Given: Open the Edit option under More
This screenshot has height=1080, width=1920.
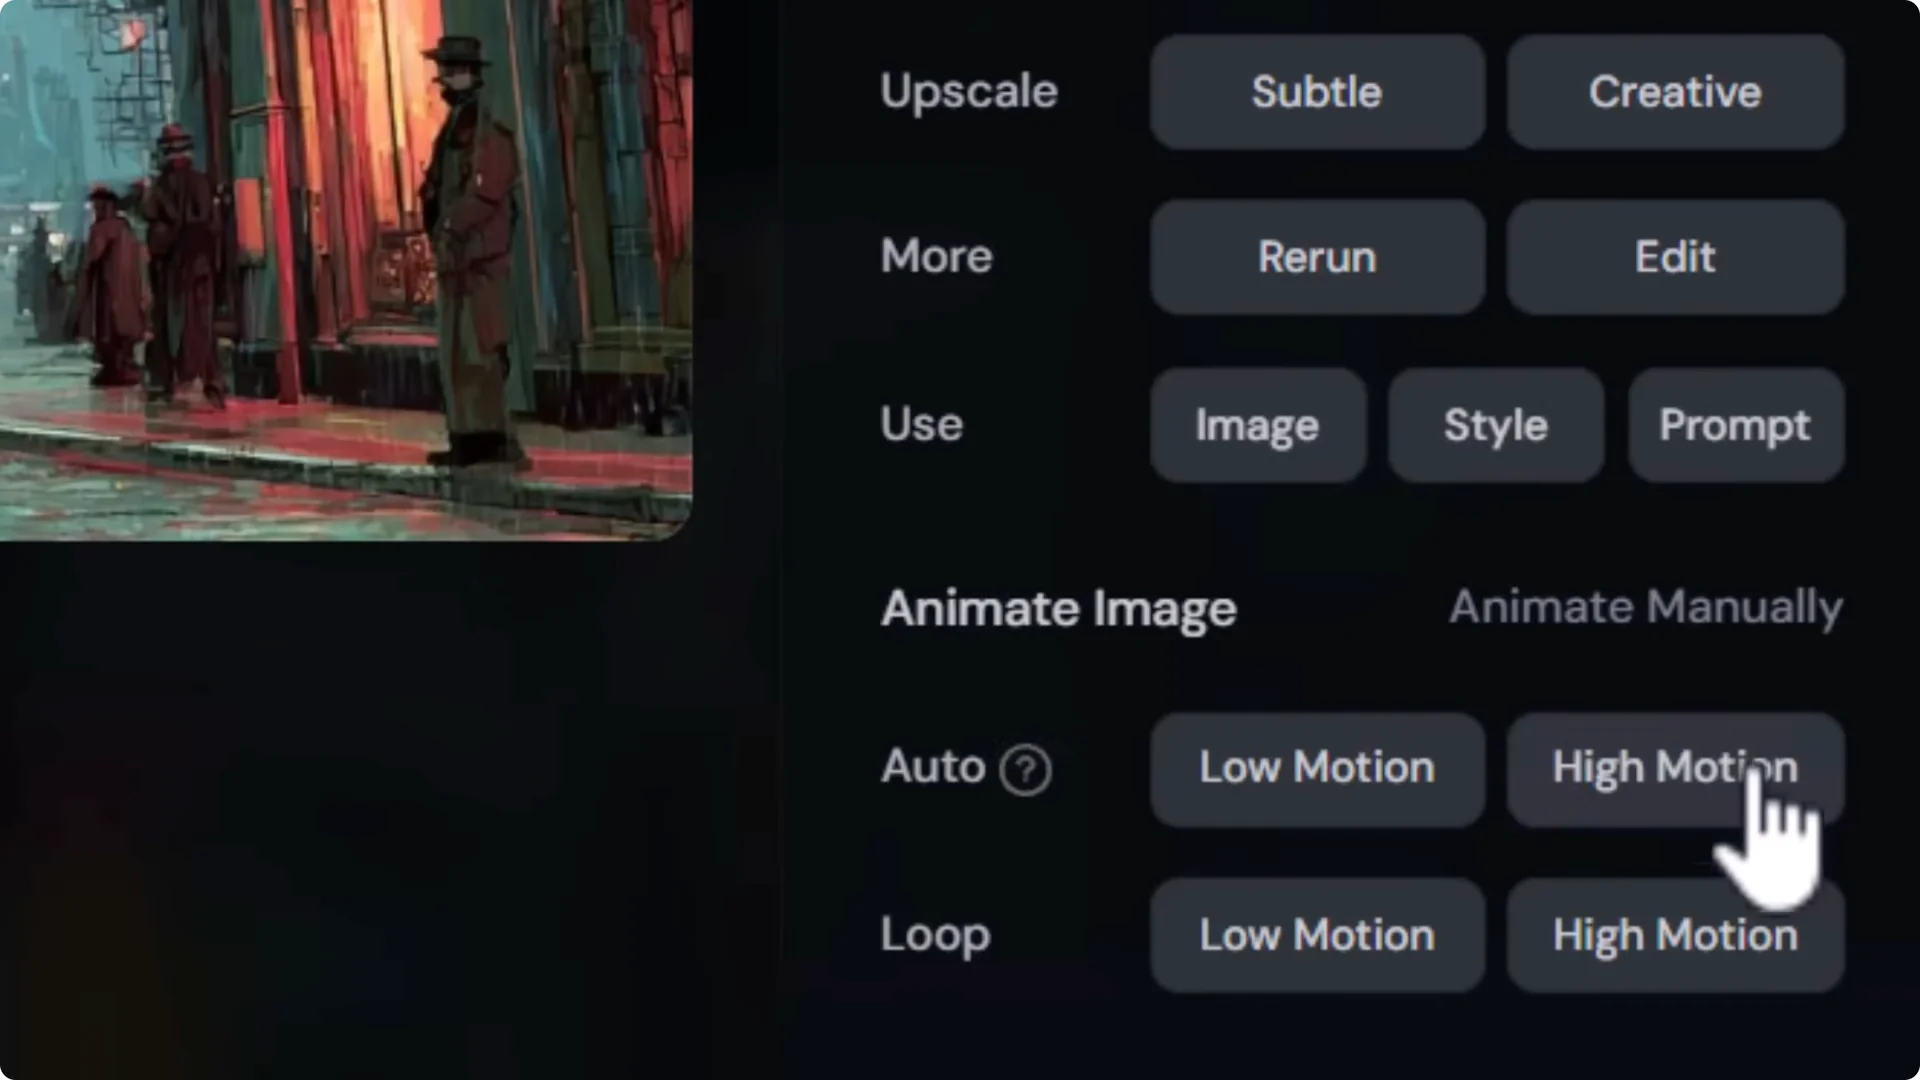Looking at the screenshot, I should tap(1675, 257).
